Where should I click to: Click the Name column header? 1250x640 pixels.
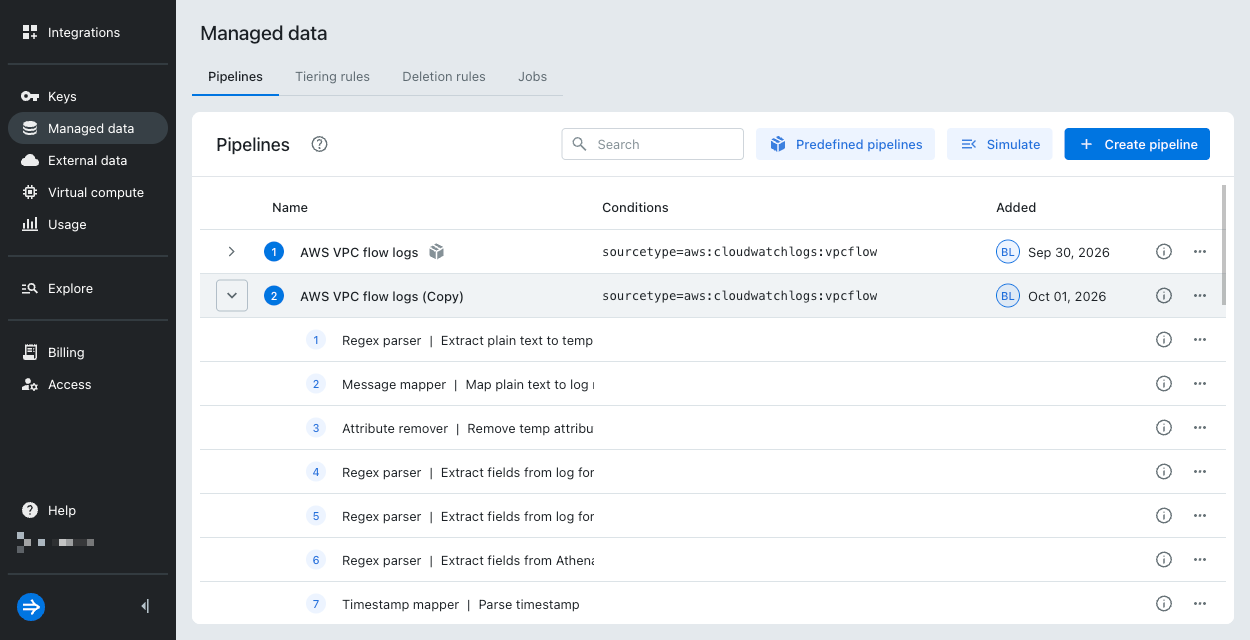[290, 208]
